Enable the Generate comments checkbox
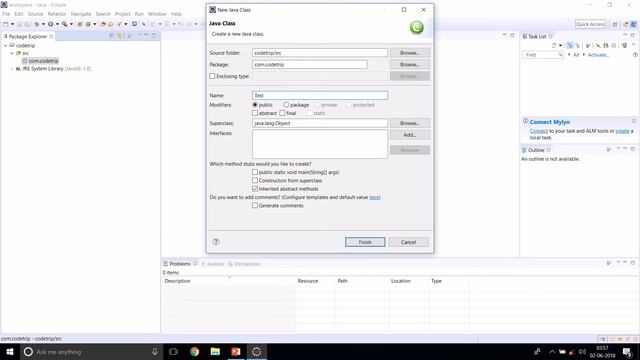Image resolution: width=640 pixels, height=360 pixels. pos(255,205)
